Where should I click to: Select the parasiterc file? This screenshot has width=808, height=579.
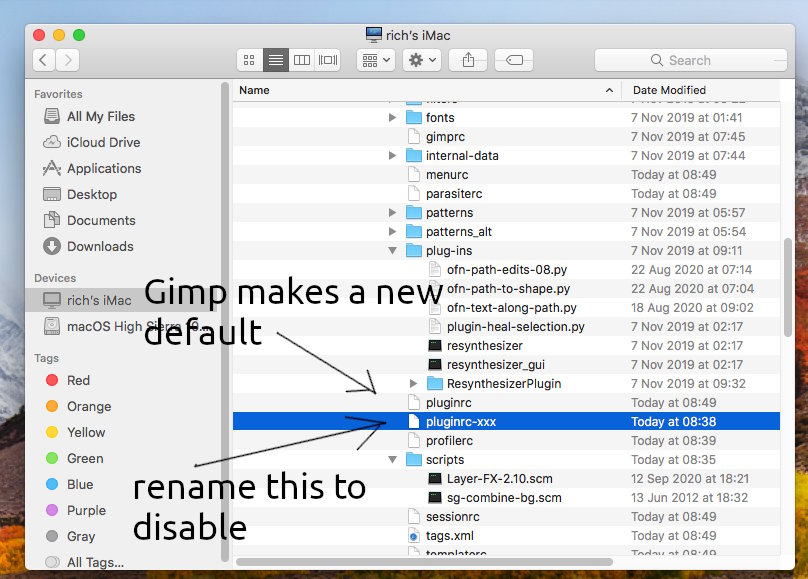click(506, 194)
